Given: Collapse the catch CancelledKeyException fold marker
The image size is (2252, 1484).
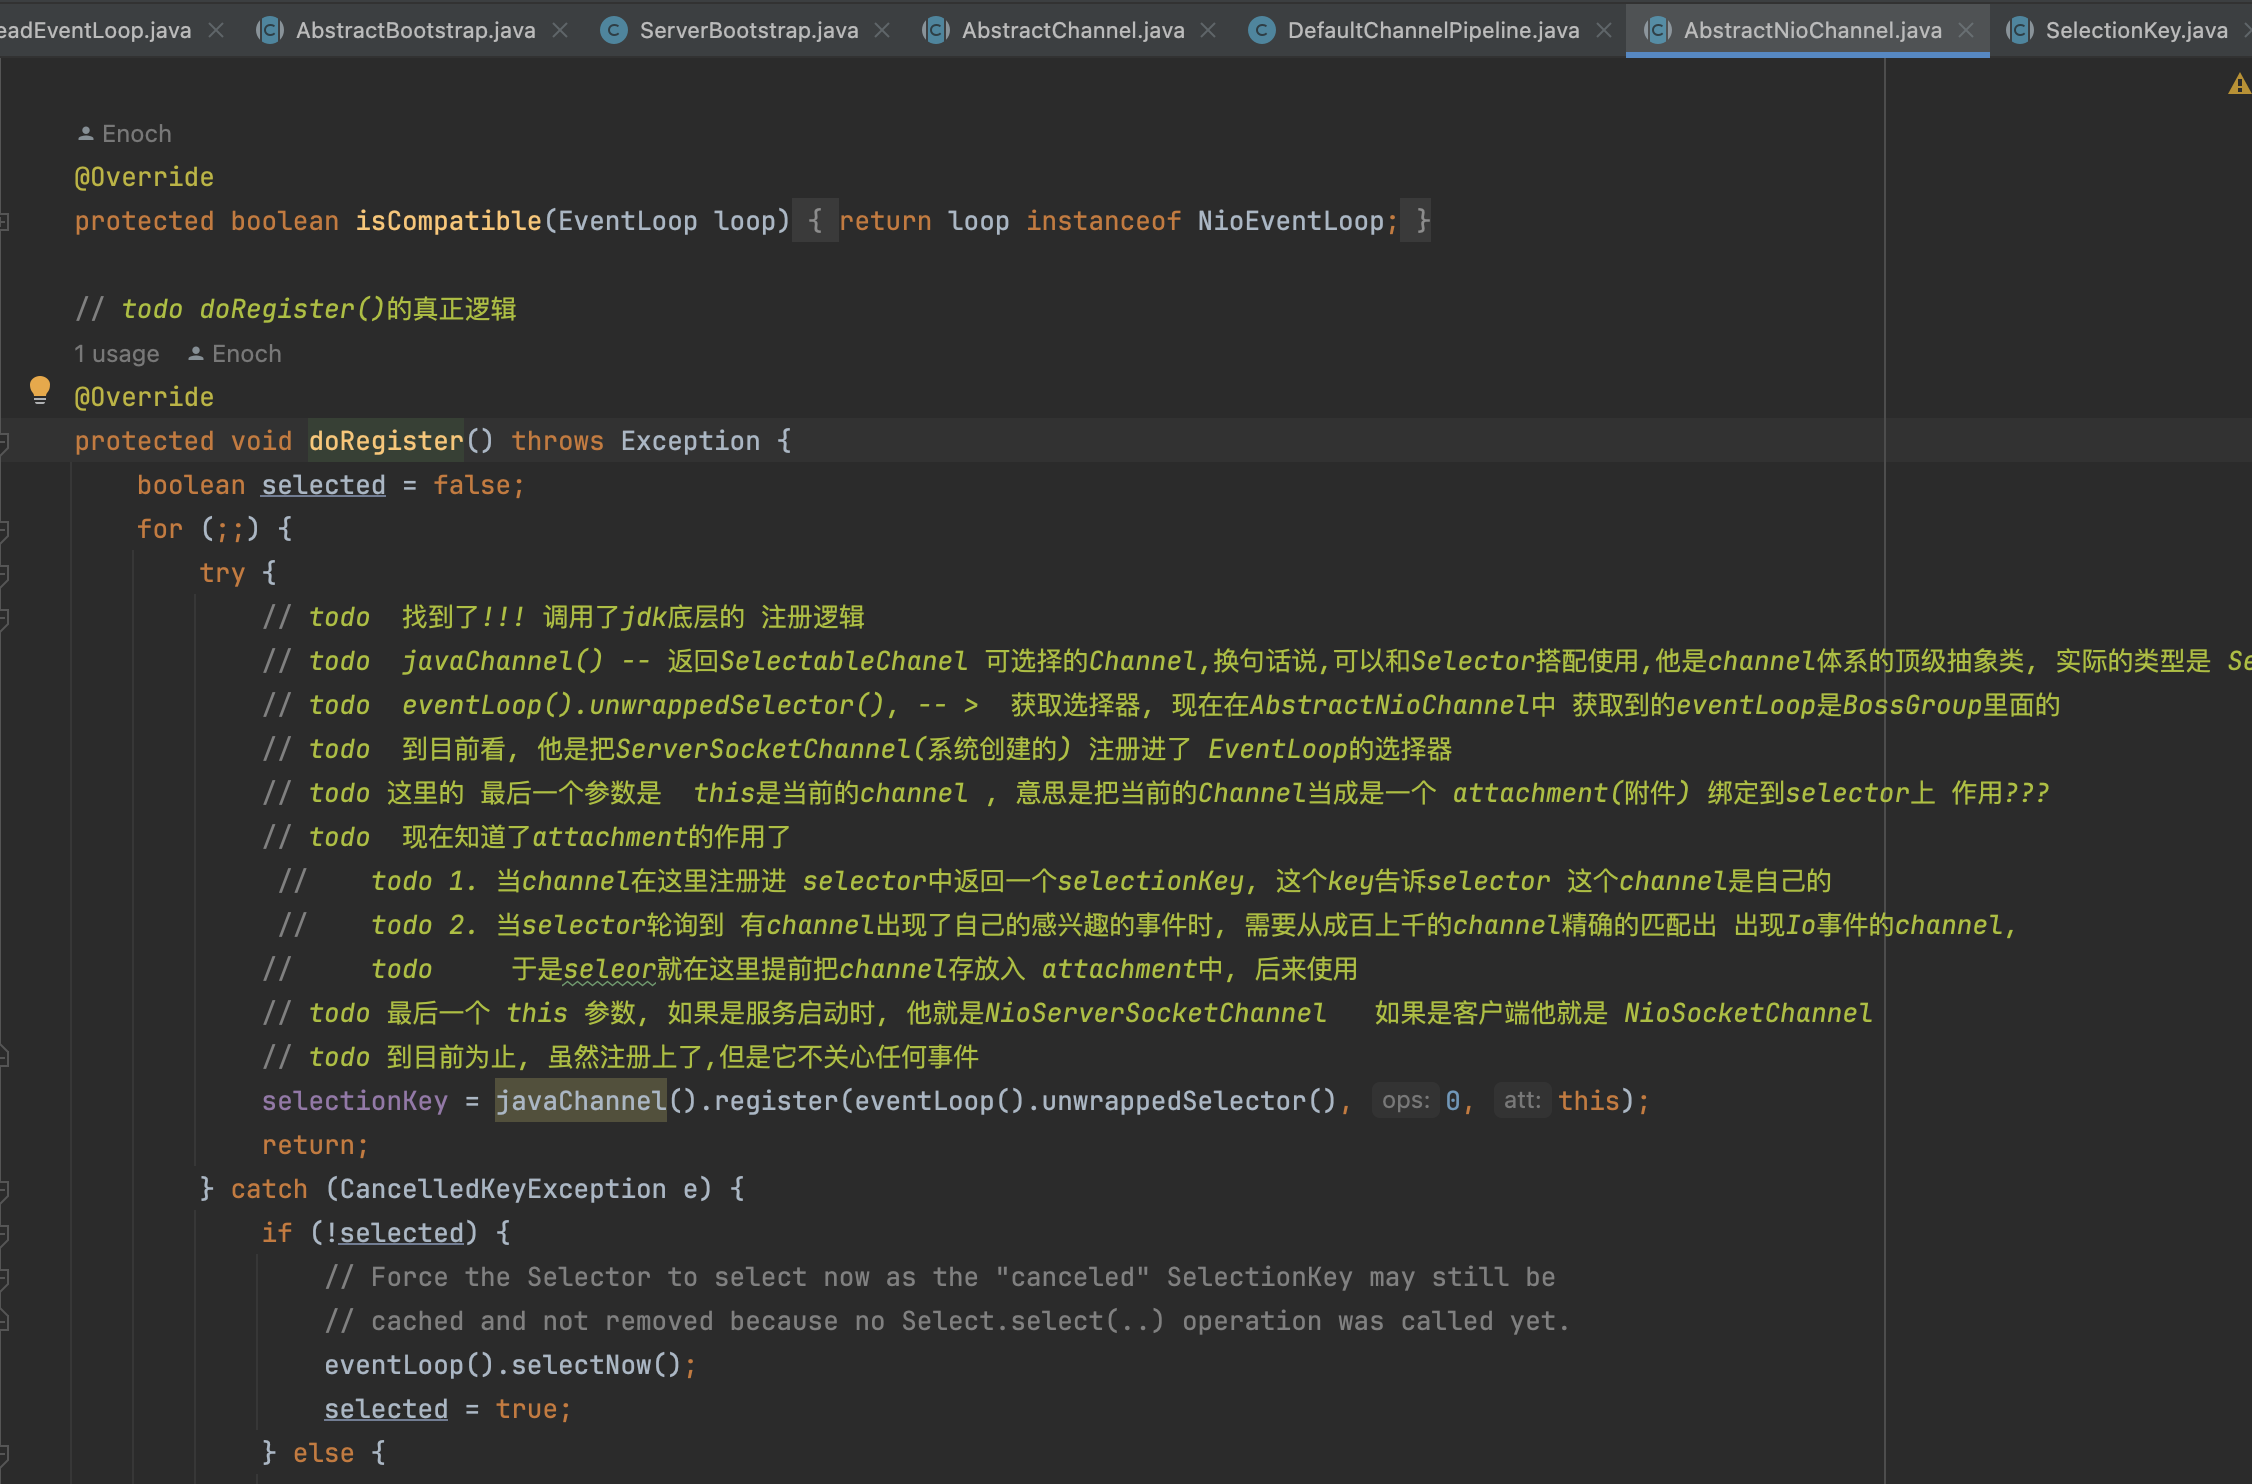Looking at the screenshot, I should [4, 1189].
